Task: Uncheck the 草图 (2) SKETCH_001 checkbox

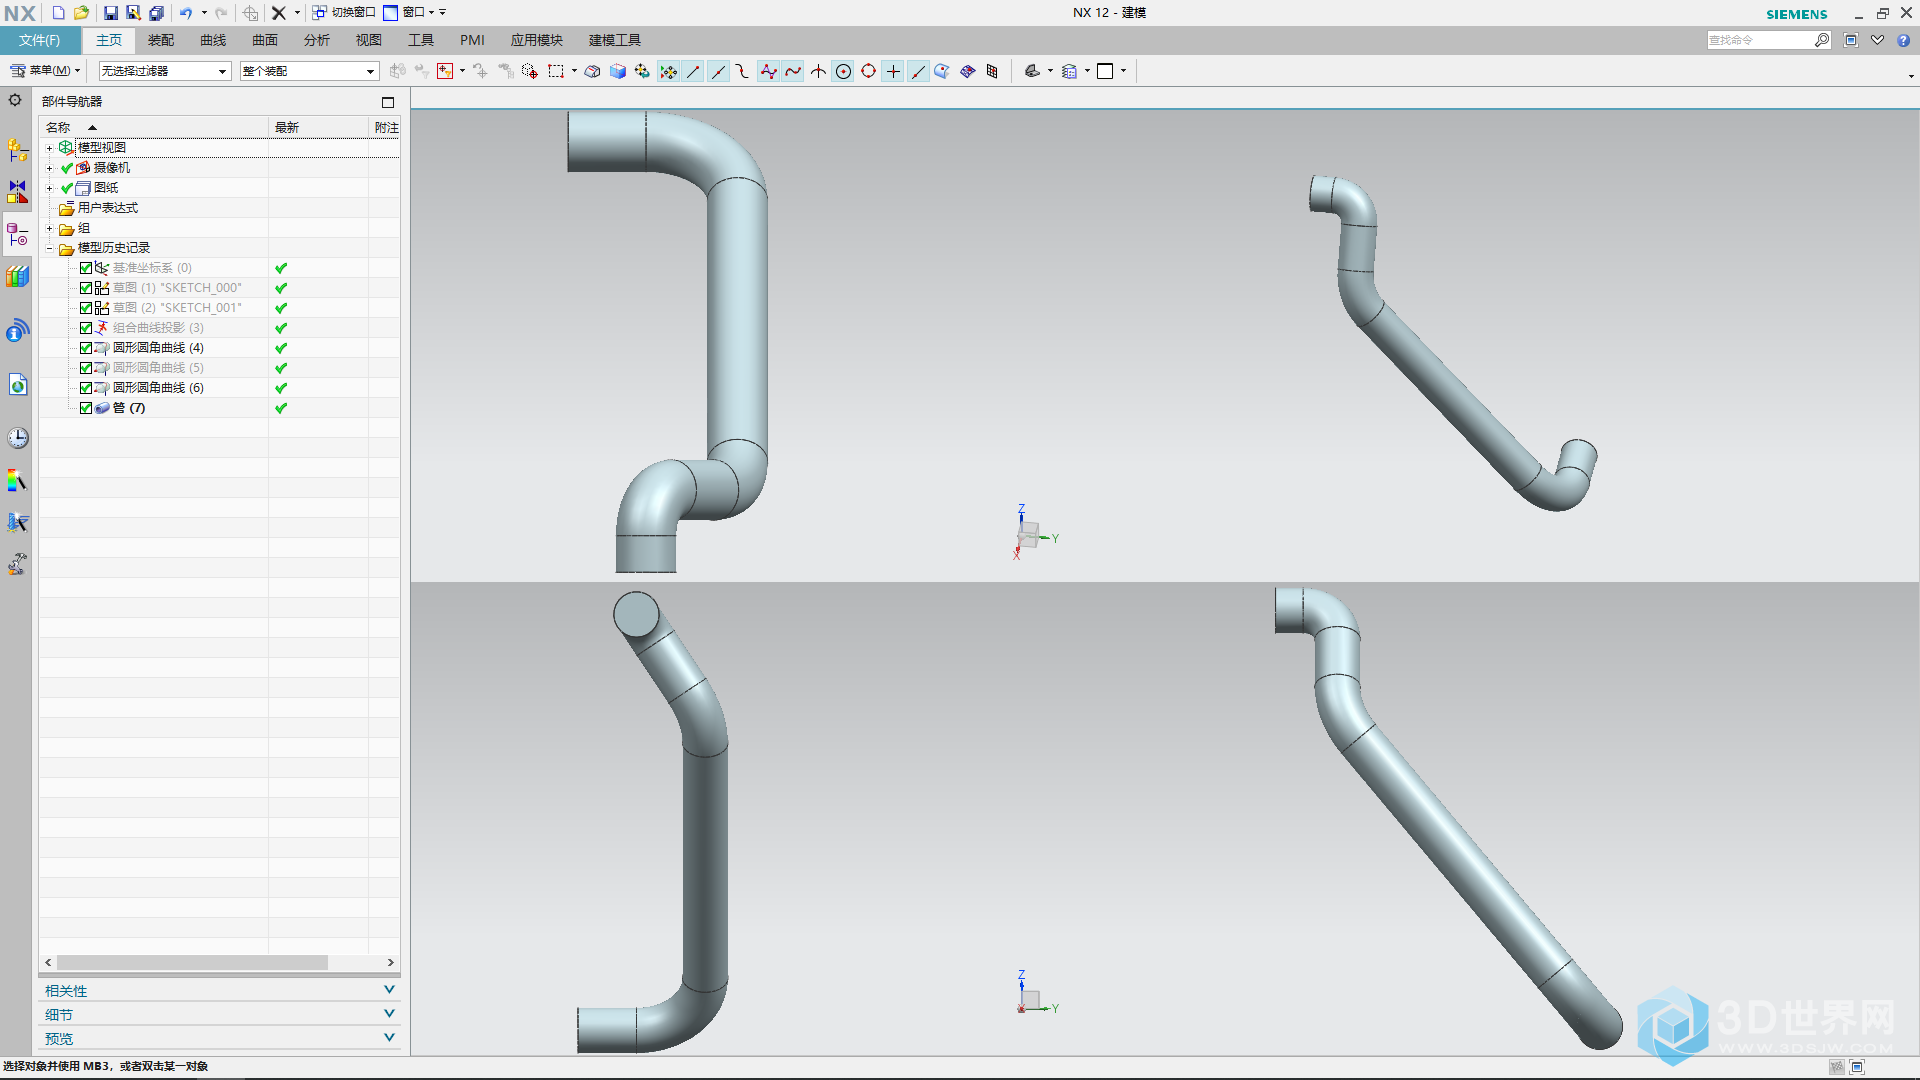Action: 86,308
